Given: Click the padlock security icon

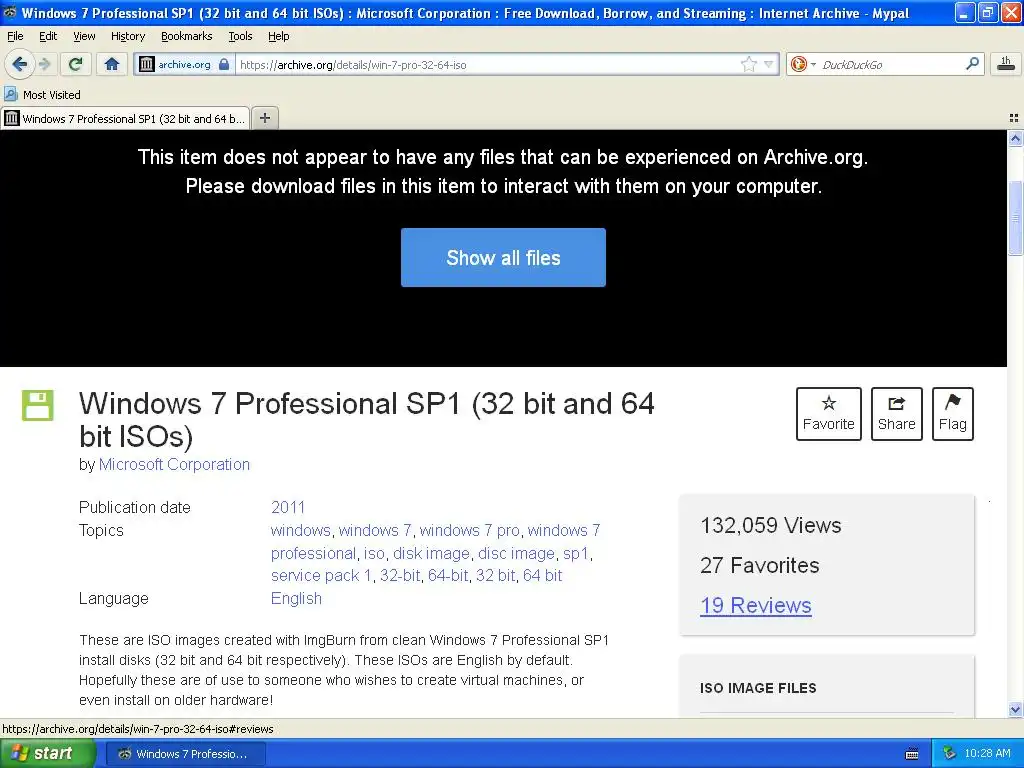Looking at the screenshot, I should [224, 64].
